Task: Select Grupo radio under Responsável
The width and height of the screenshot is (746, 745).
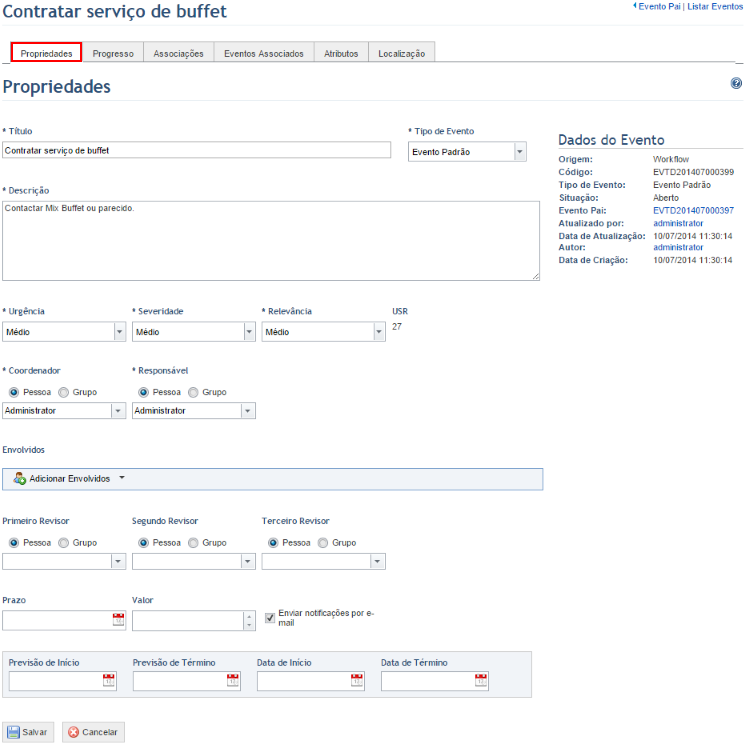Action: [x=193, y=392]
